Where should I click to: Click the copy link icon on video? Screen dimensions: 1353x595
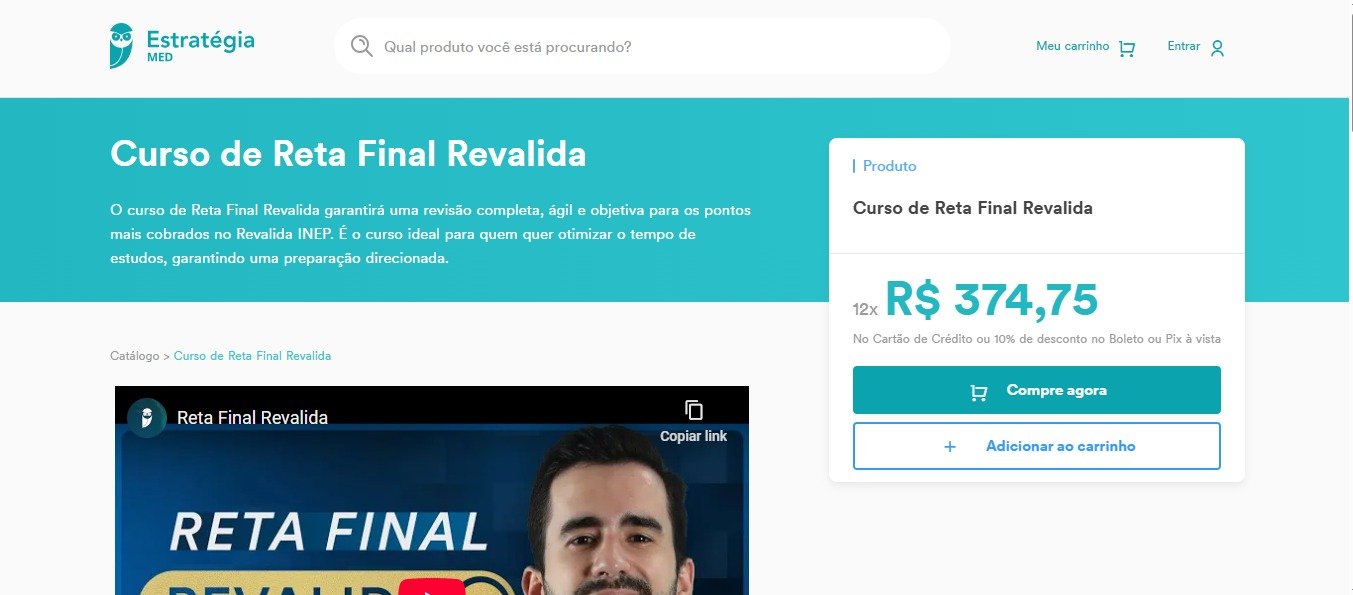(x=694, y=410)
